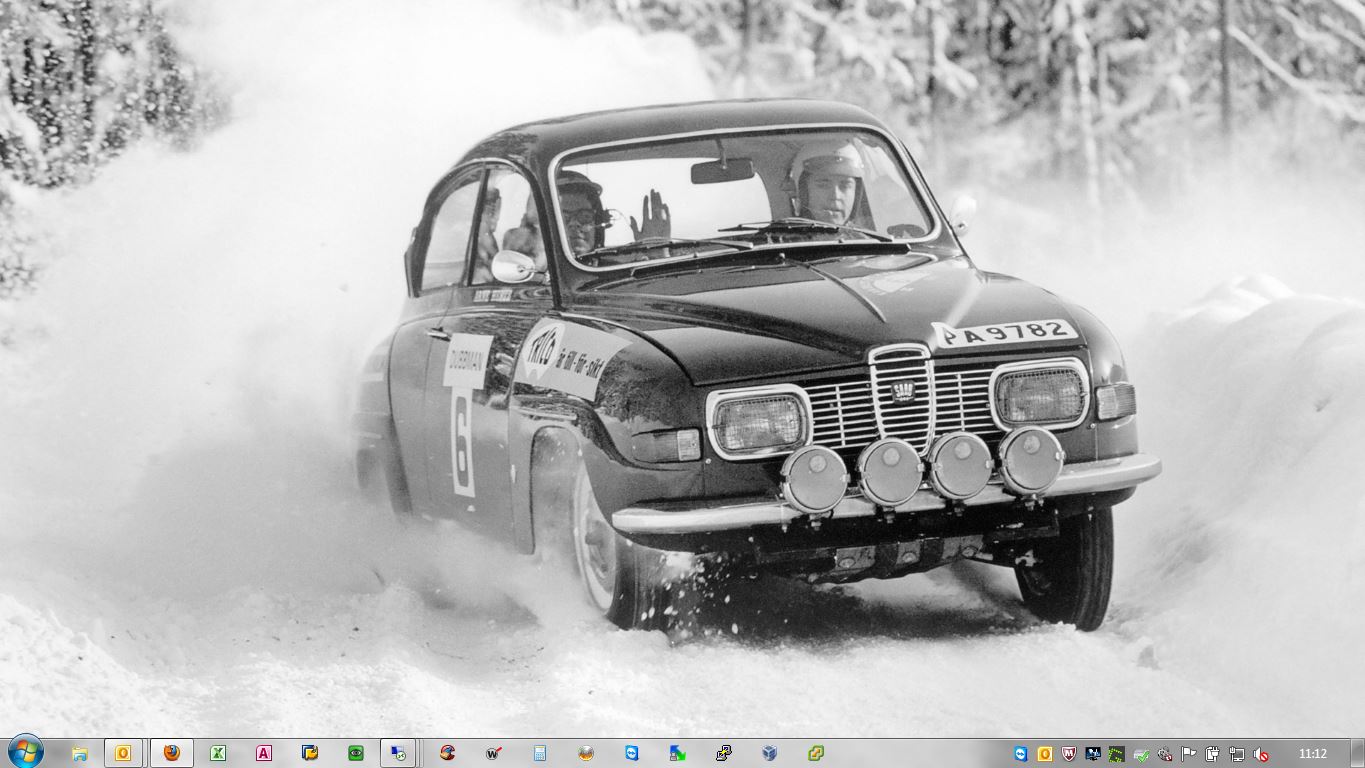Open the Windows Start menu orb
Screen dimensions: 1365x768
tap(25, 752)
